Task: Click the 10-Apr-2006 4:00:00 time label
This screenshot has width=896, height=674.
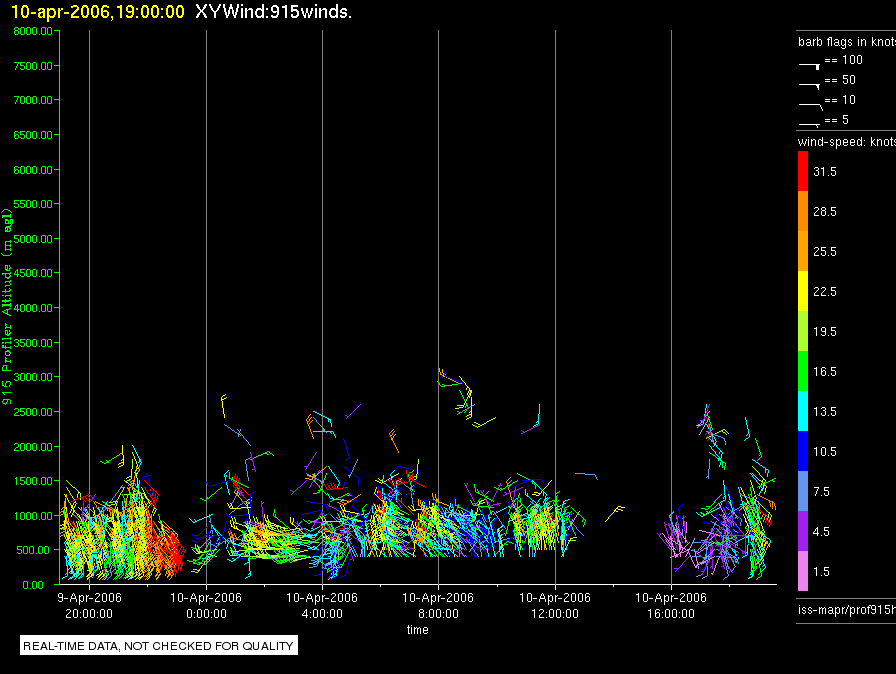Action: pyautogui.click(x=322, y=605)
